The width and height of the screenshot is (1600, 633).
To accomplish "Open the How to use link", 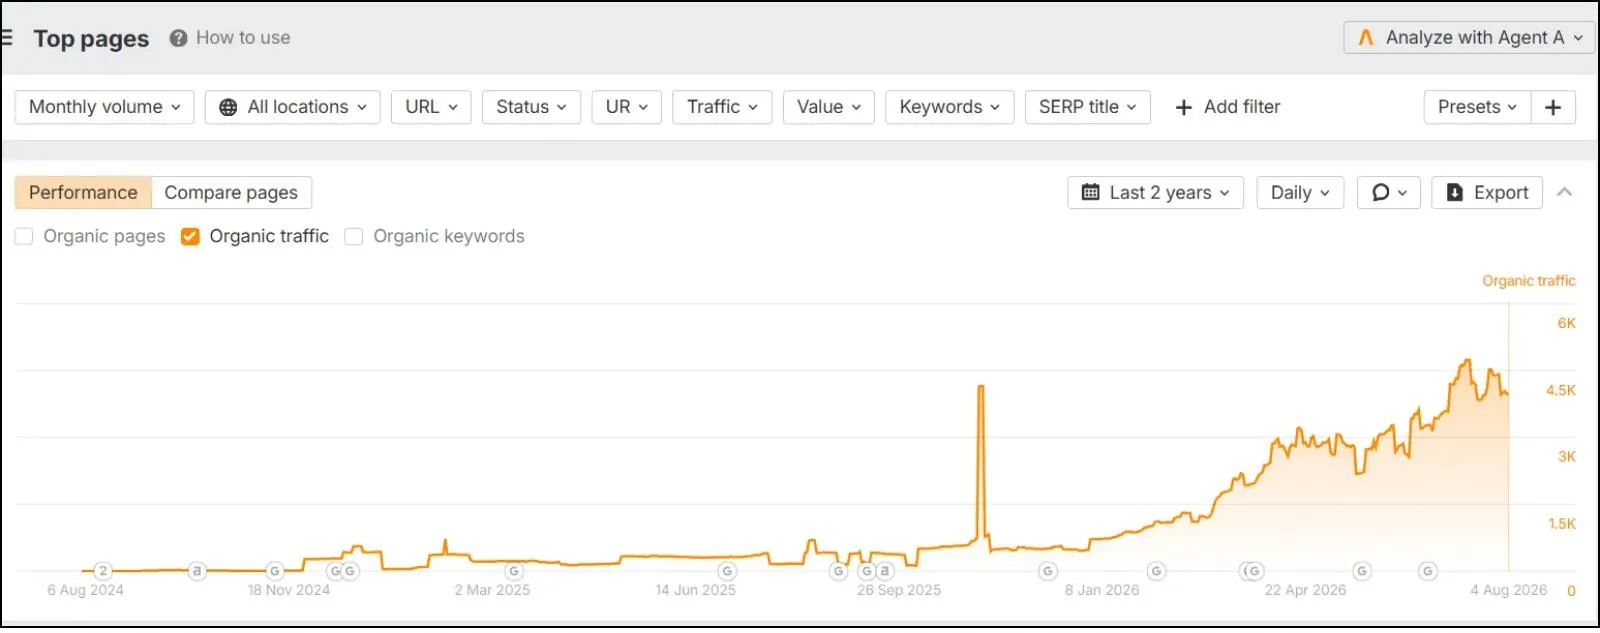I will (x=243, y=38).
